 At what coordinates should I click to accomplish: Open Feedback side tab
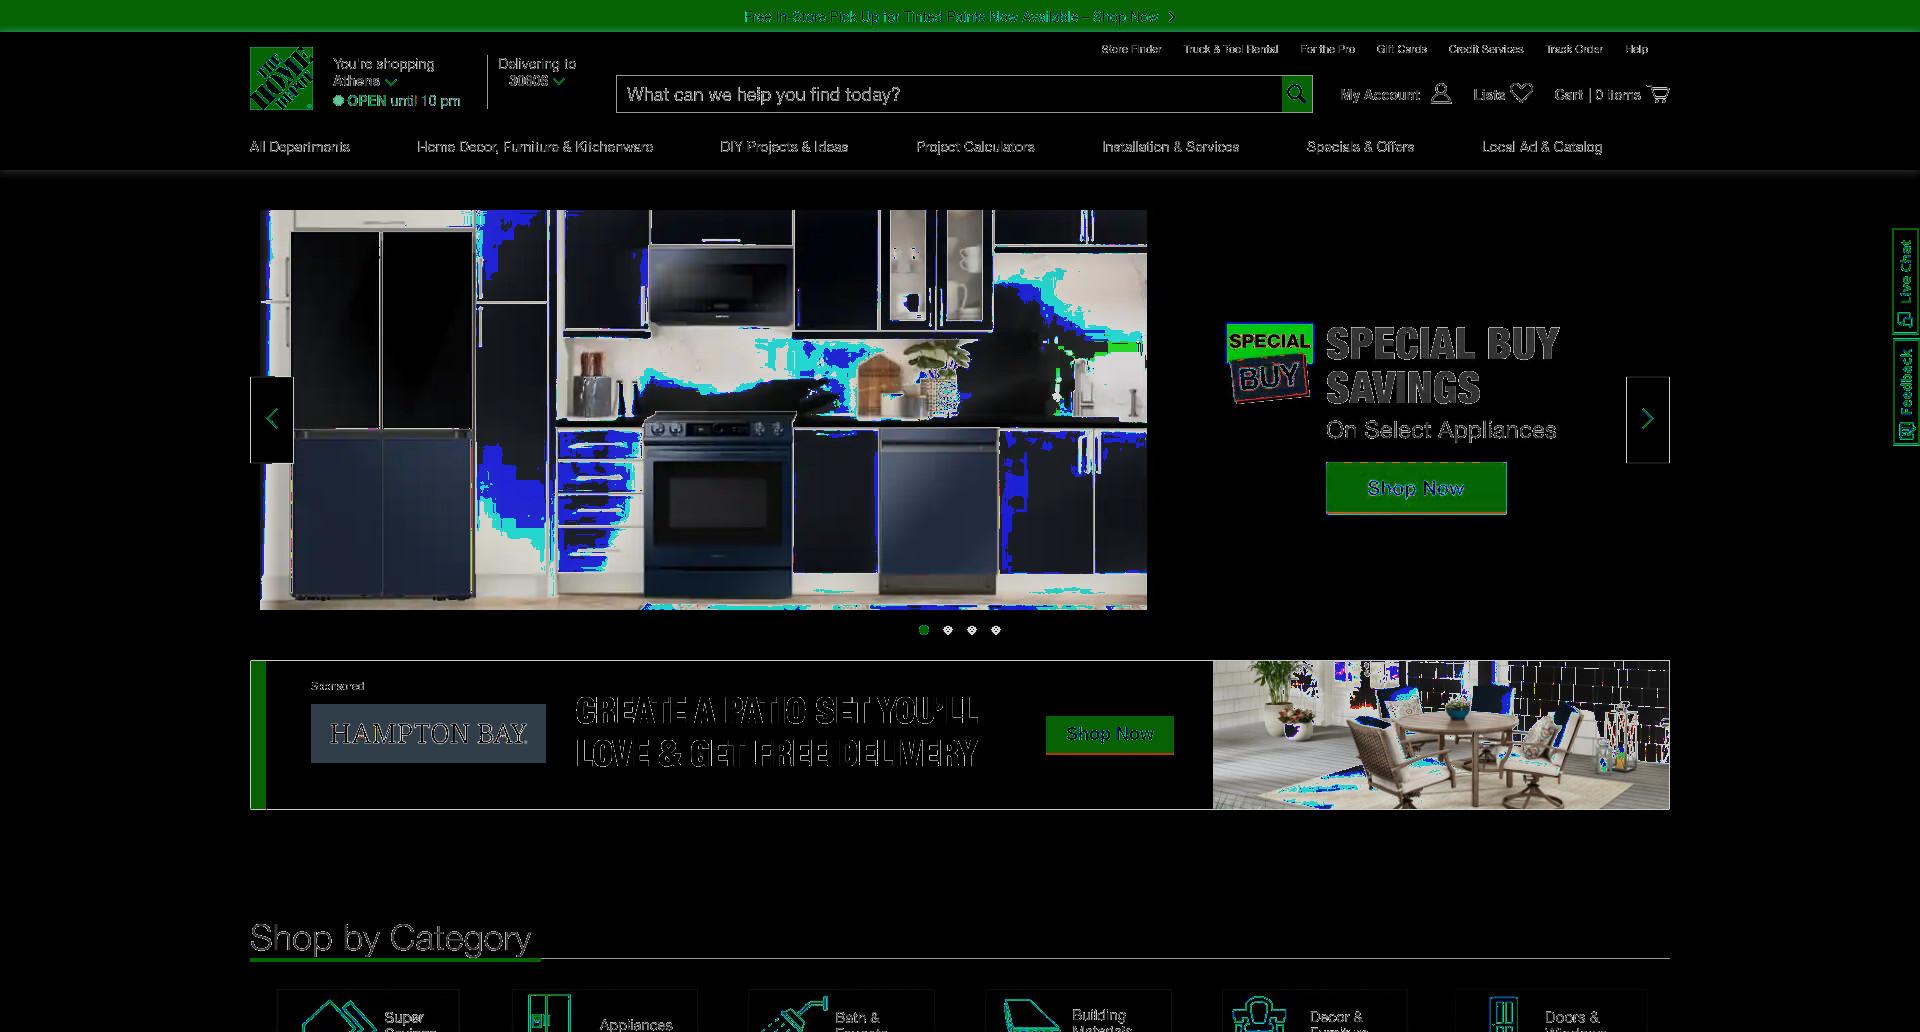click(x=1905, y=393)
